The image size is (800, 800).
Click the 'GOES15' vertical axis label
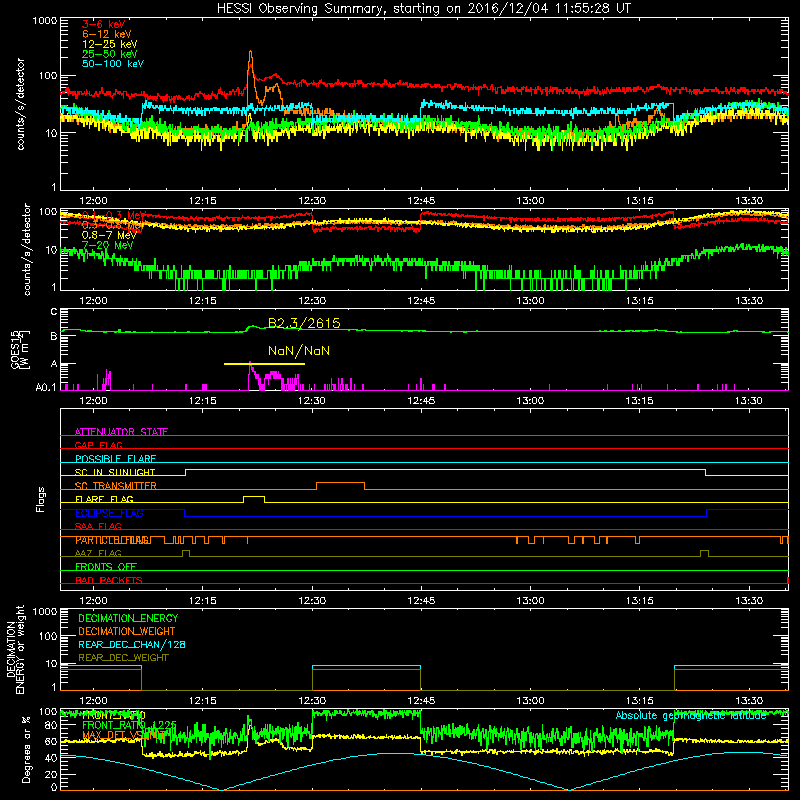pyautogui.click(x=16, y=349)
